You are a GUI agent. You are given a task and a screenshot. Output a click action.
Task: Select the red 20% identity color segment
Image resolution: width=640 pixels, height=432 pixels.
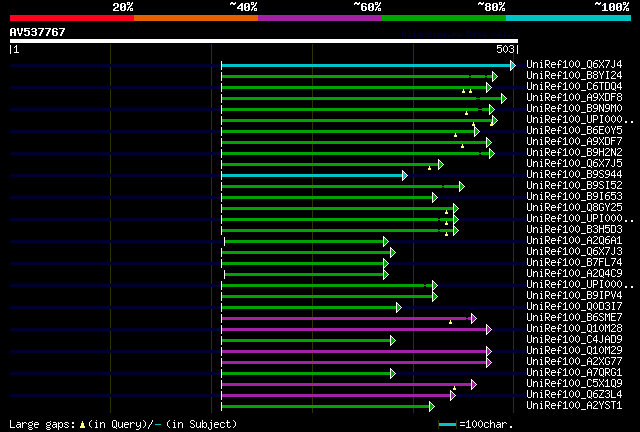tap(72, 18)
